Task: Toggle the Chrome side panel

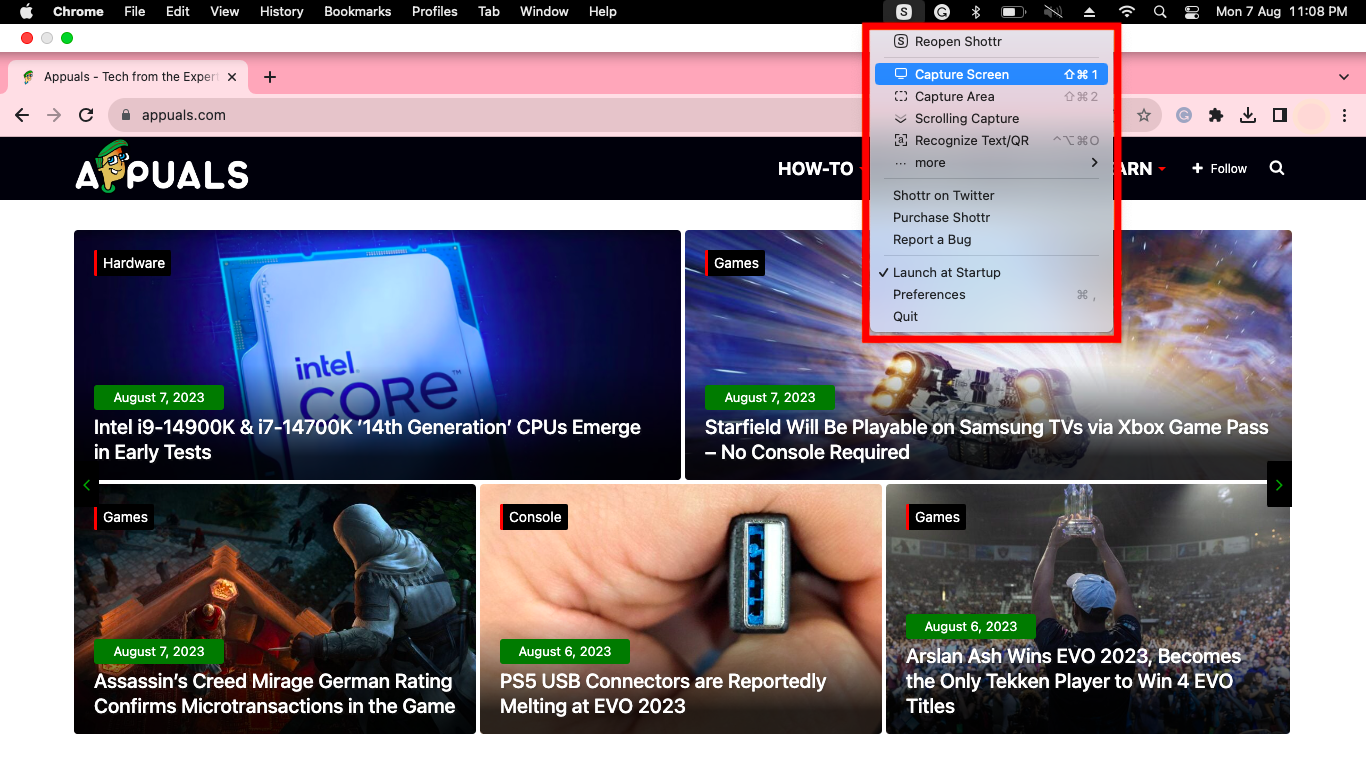Action: click(1280, 115)
